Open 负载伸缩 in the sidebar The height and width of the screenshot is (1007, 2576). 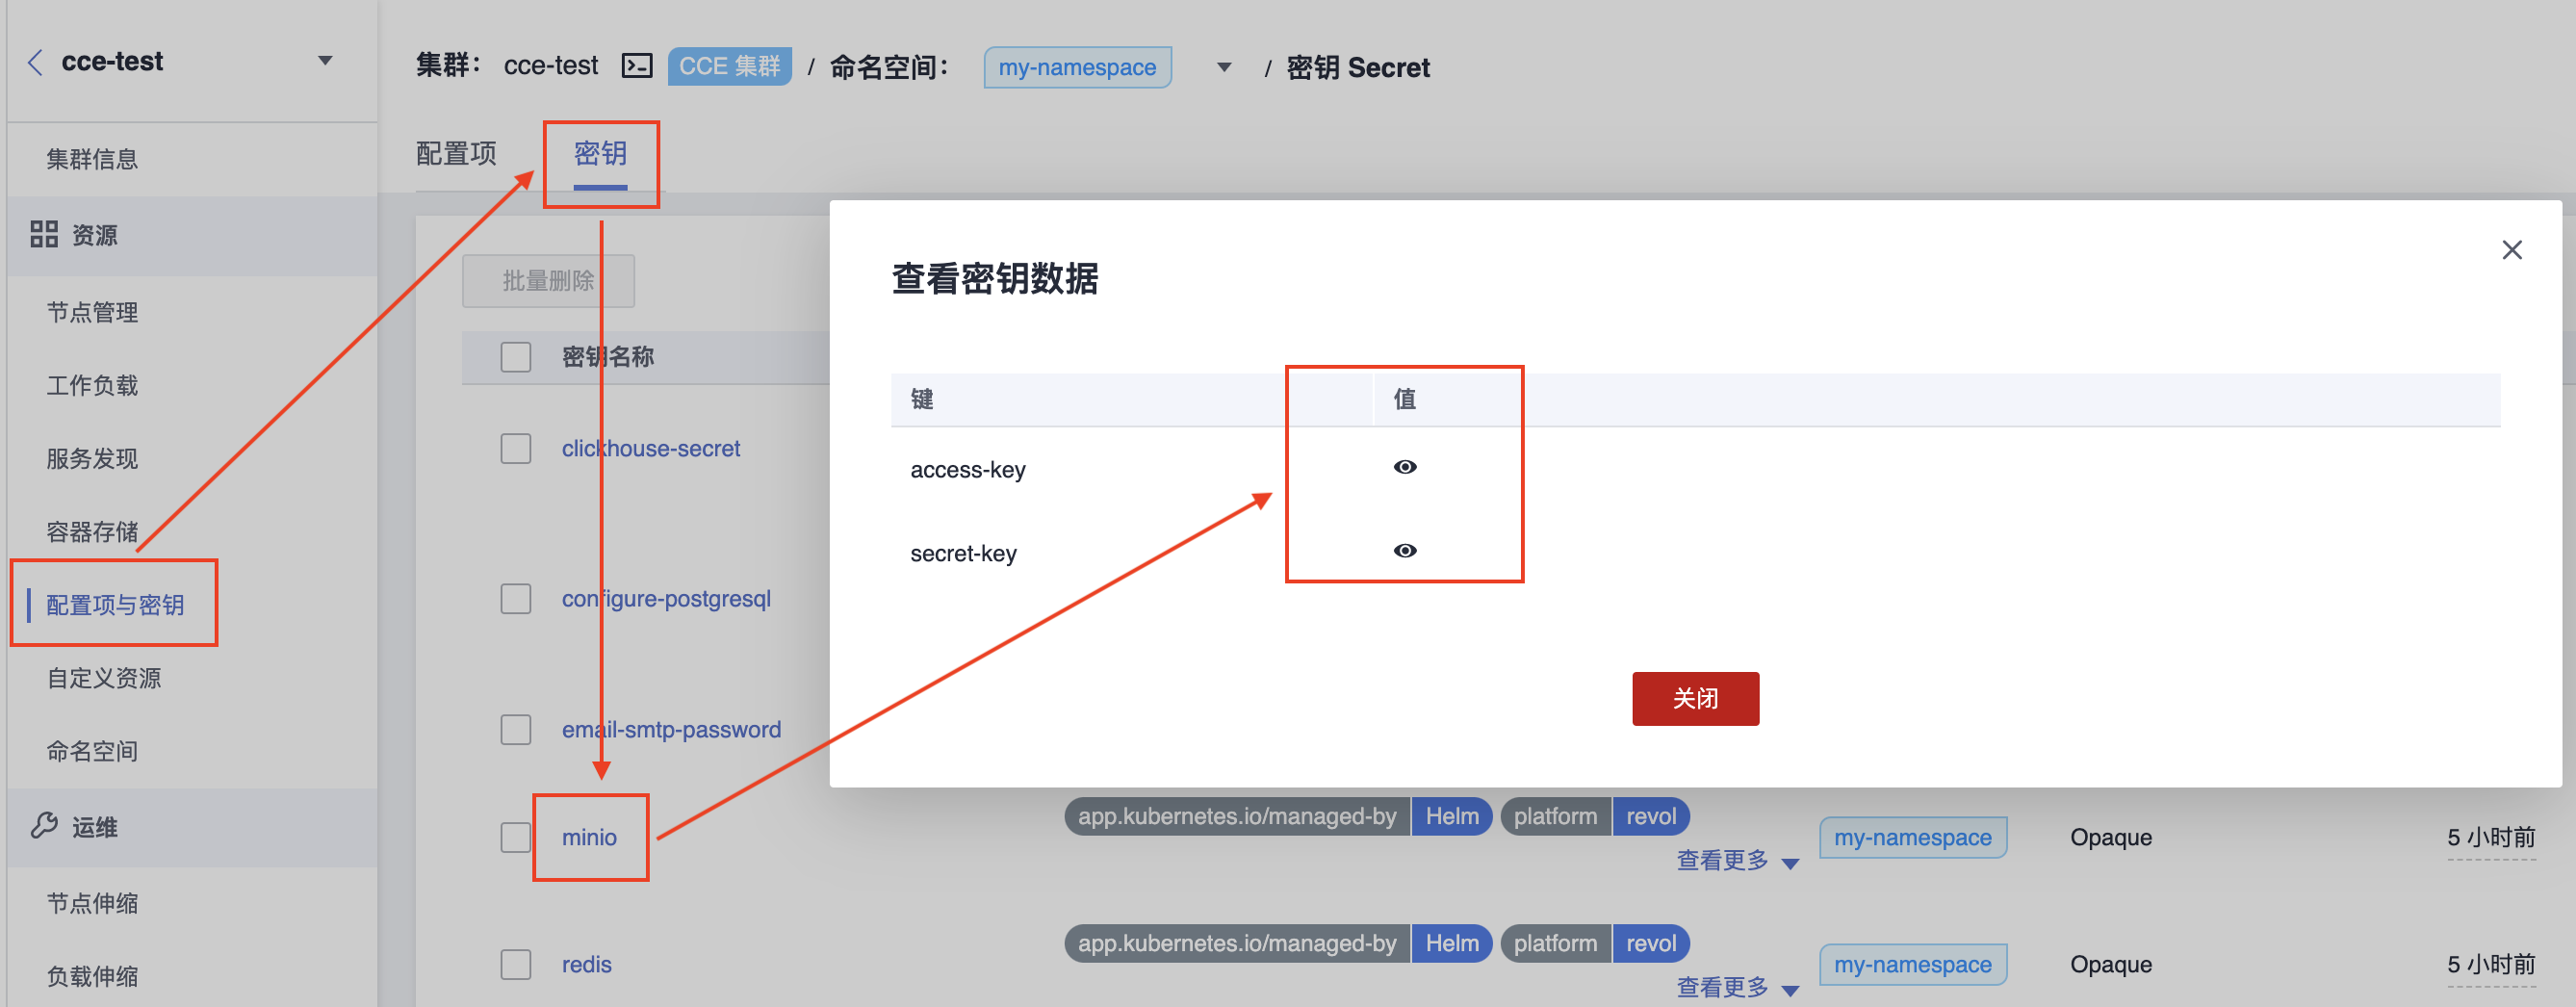point(92,976)
